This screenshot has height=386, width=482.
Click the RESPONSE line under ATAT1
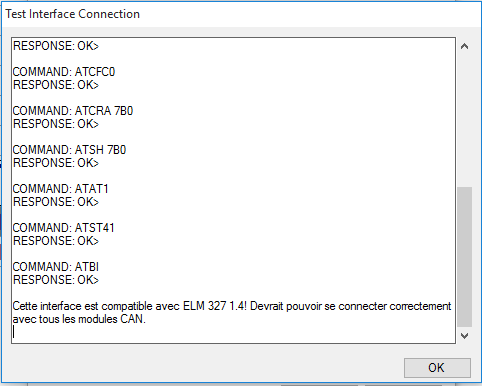click(56, 202)
